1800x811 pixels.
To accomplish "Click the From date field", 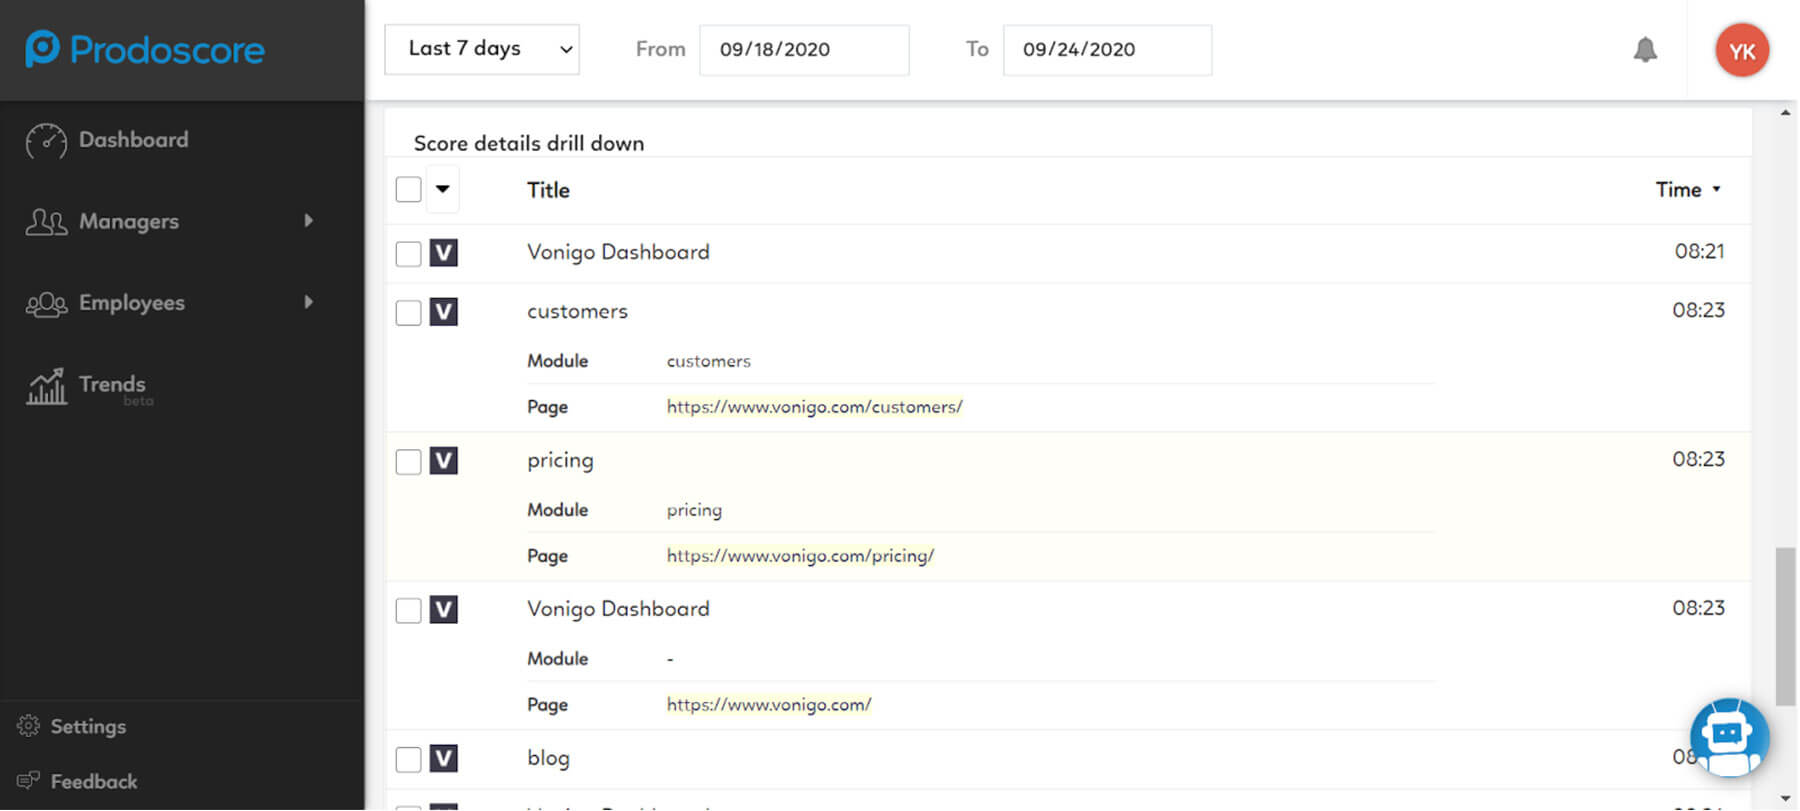I will [804, 49].
